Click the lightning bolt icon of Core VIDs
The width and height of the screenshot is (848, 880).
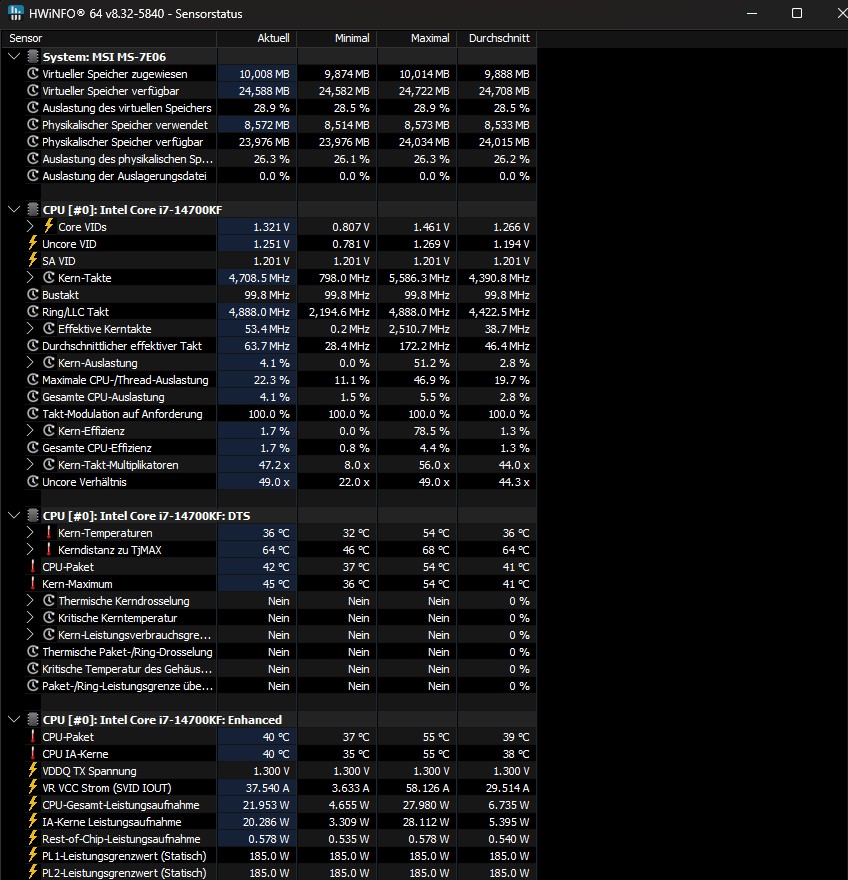[49, 226]
